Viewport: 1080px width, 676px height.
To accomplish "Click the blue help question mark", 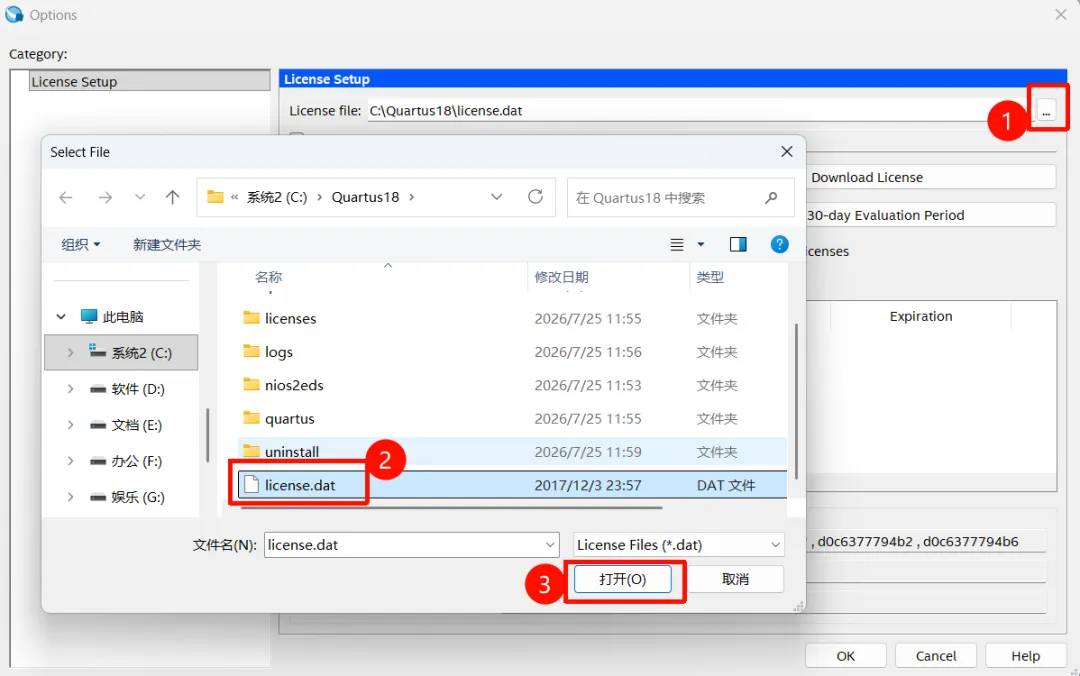I will point(779,244).
